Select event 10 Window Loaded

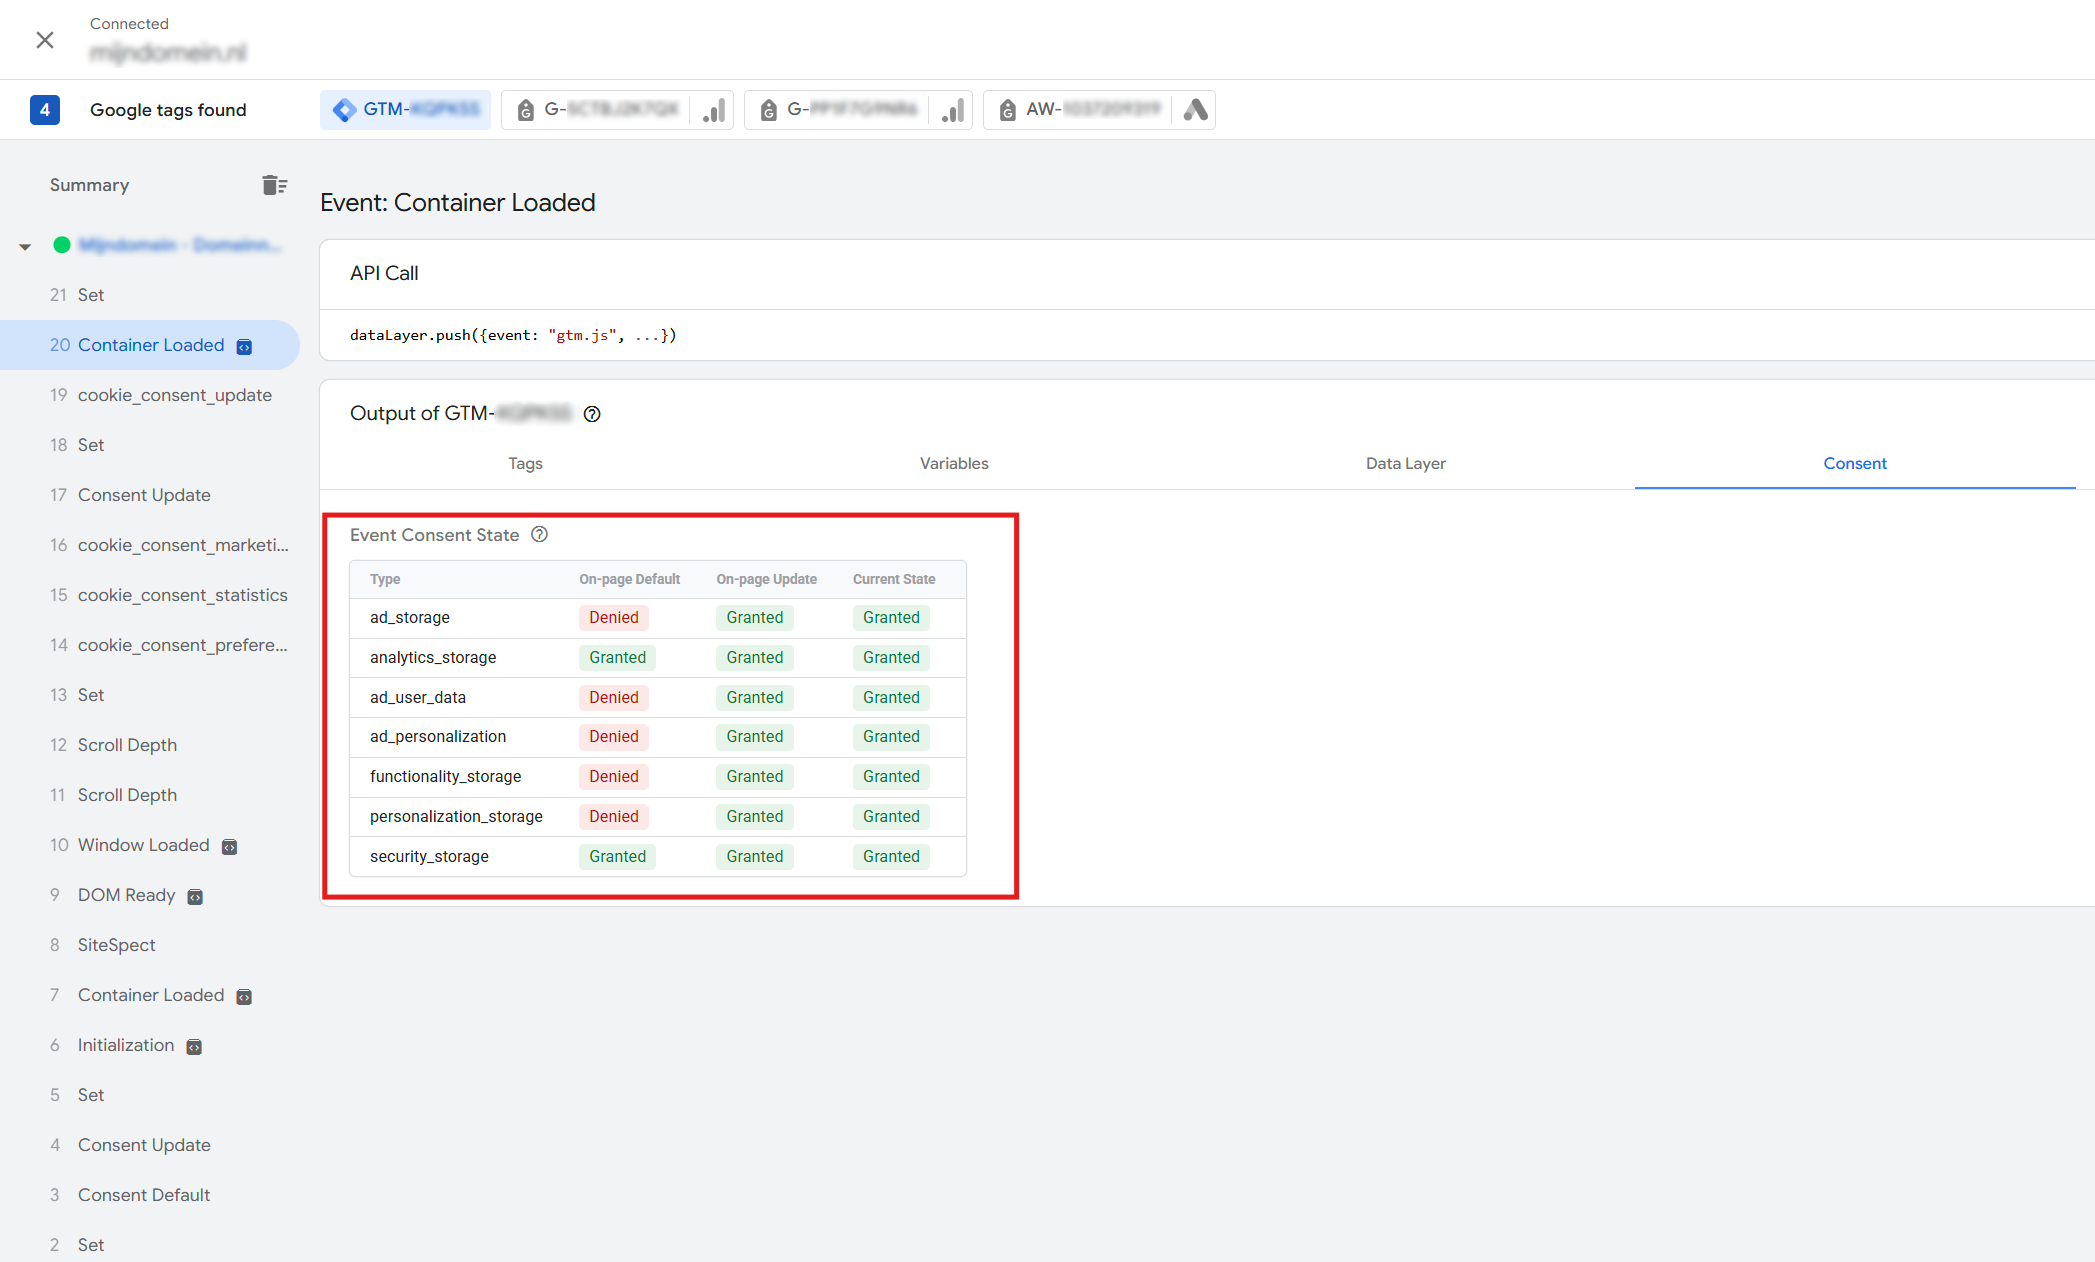coord(143,845)
